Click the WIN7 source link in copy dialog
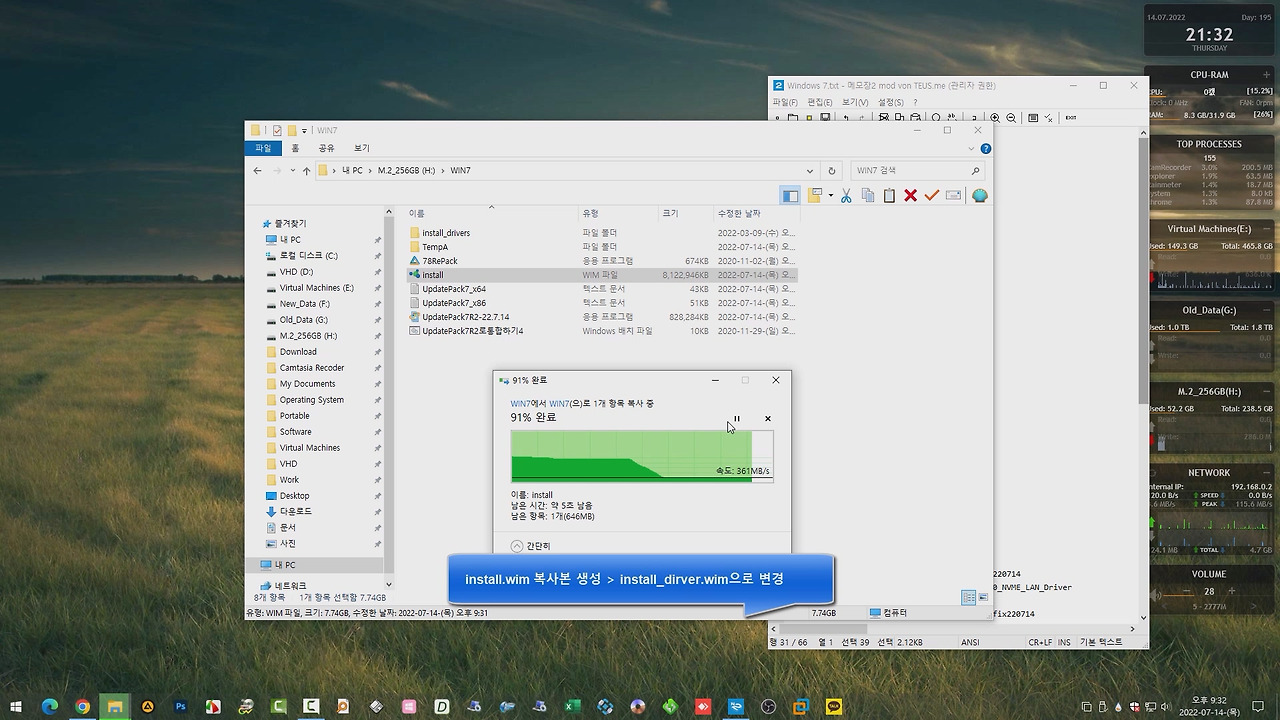The height and width of the screenshot is (720, 1280). (x=520, y=404)
